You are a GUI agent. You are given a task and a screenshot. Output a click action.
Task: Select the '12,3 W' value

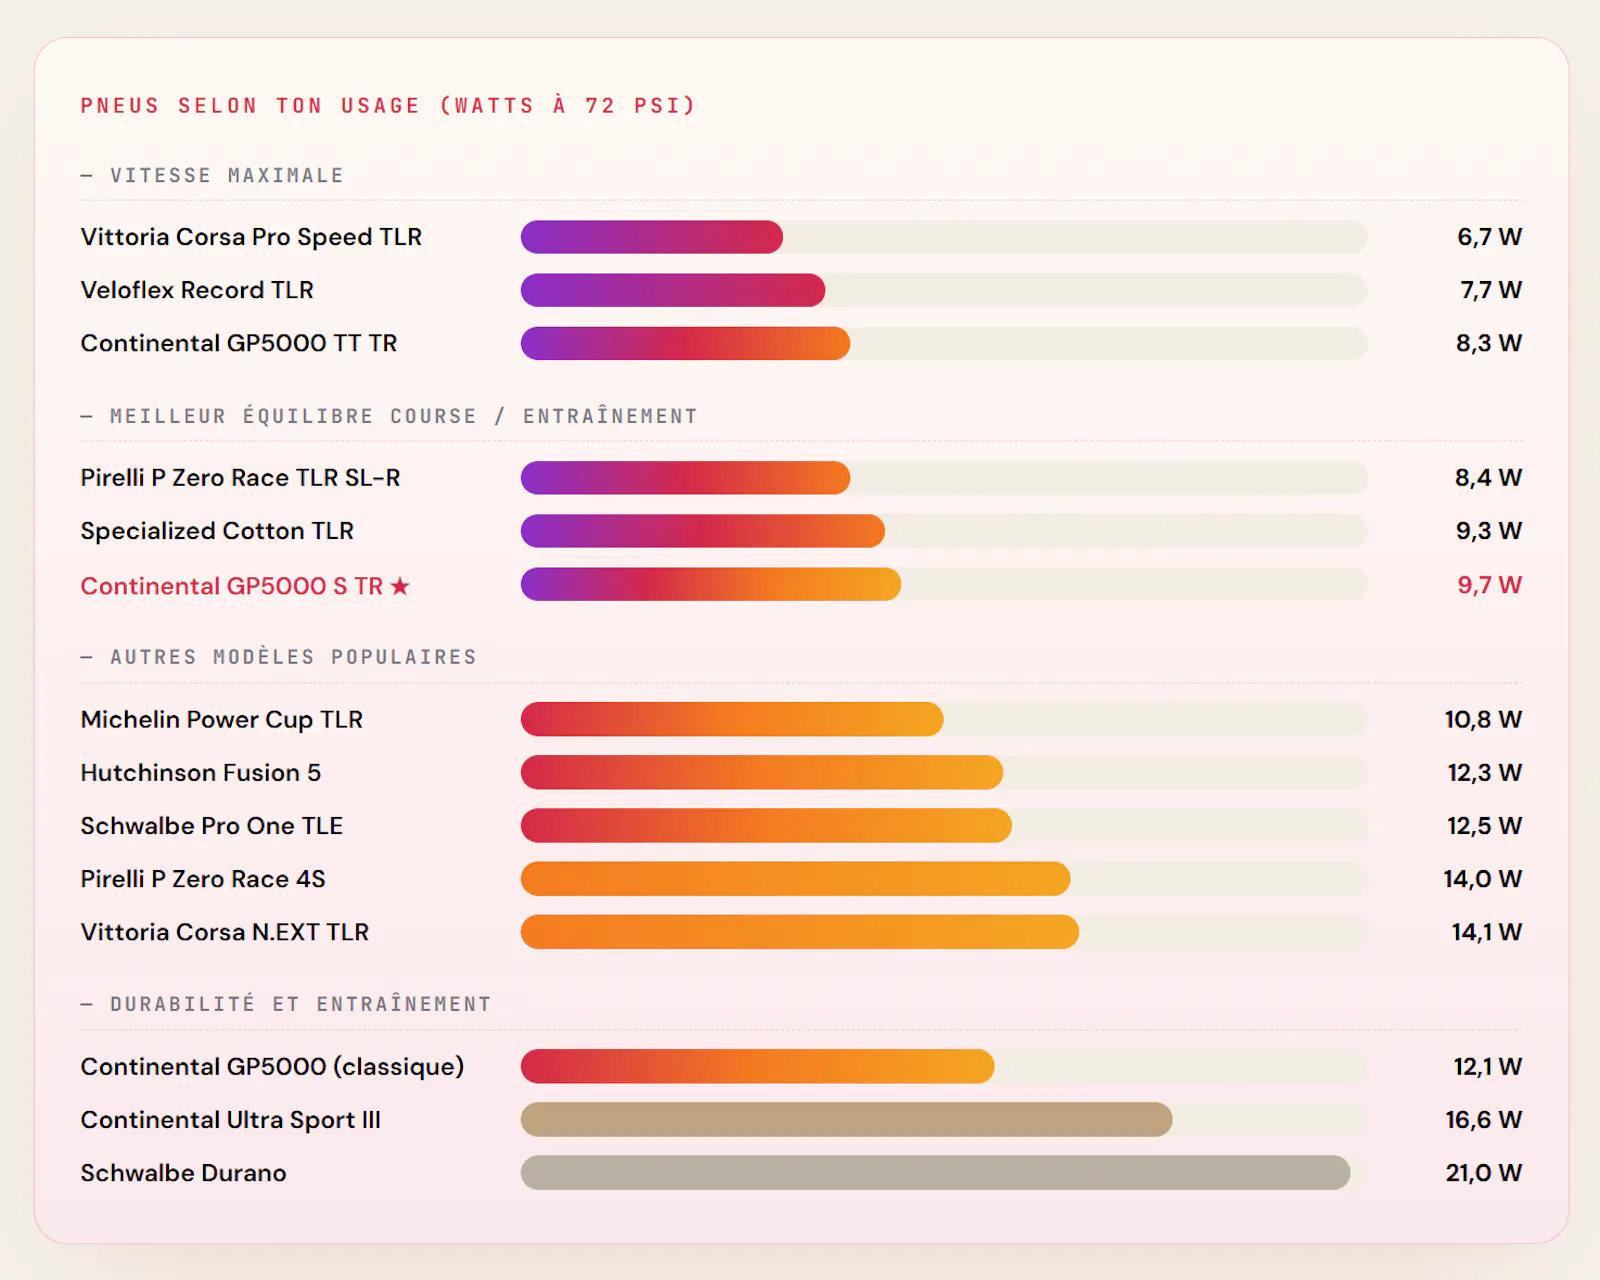click(x=1485, y=773)
